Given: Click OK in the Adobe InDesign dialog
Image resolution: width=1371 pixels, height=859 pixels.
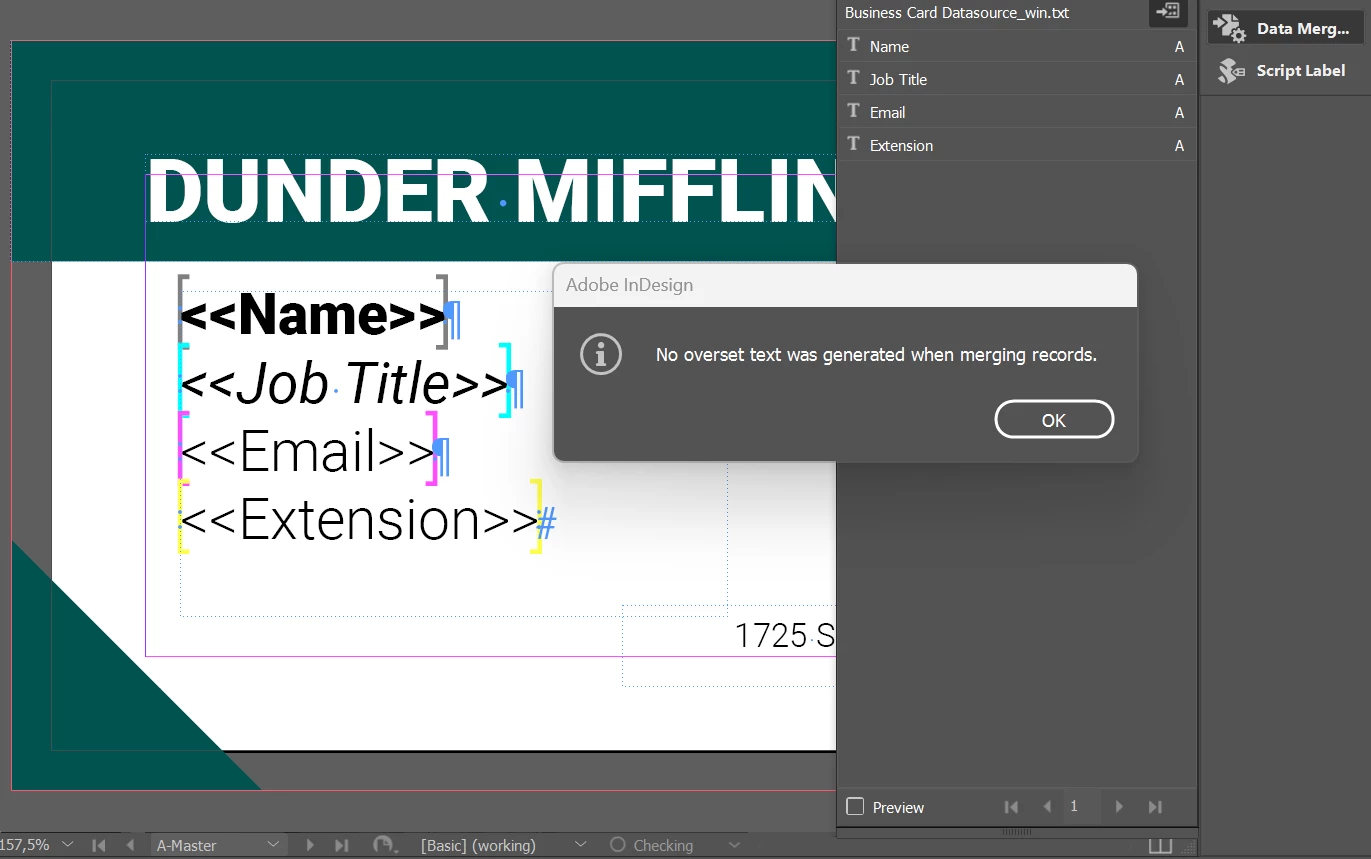Looking at the screenshot, I should click(1054, 420).
